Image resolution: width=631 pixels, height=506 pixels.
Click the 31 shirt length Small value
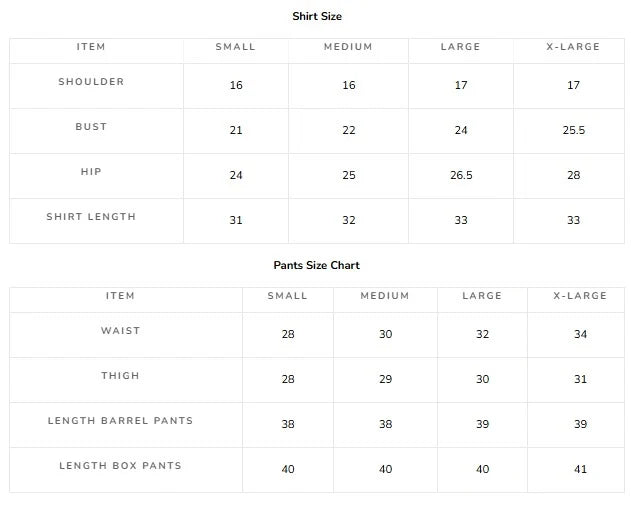236,221
